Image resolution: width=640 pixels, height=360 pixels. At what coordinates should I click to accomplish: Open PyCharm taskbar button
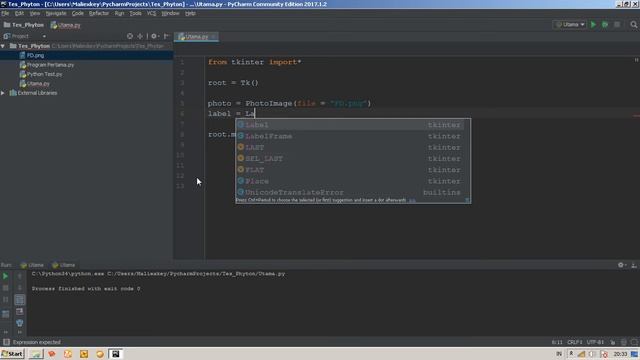click(x=116, y=354)
